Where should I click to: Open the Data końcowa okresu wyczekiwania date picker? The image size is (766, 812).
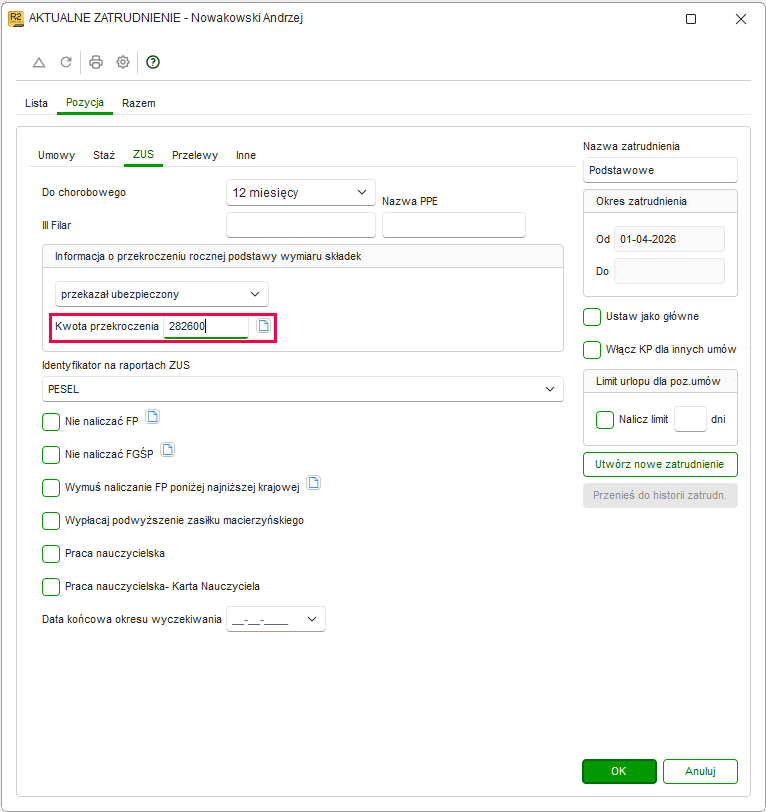(x=276, y=619)
